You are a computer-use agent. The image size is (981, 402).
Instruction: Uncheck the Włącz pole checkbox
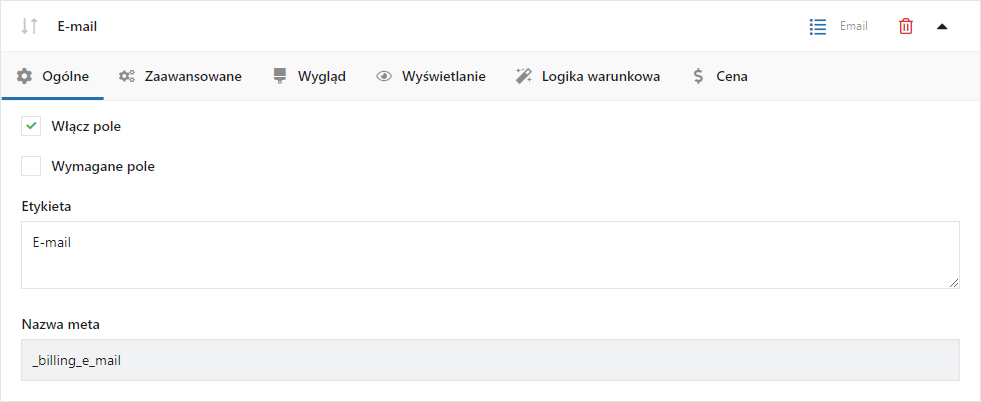point(31,126)
